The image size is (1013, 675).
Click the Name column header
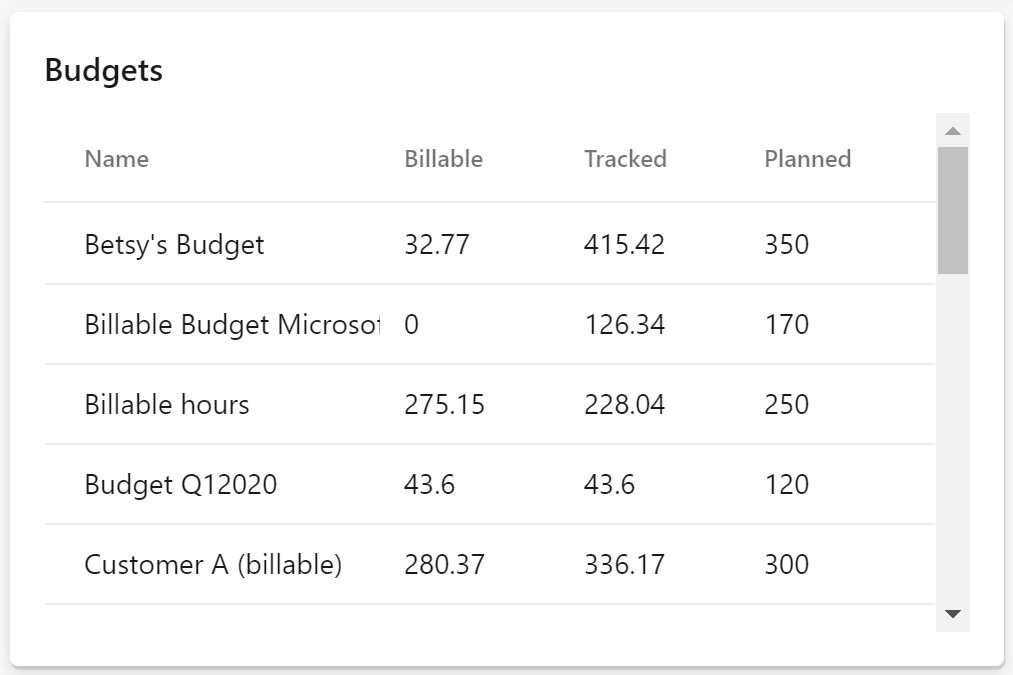coord(117,159)
